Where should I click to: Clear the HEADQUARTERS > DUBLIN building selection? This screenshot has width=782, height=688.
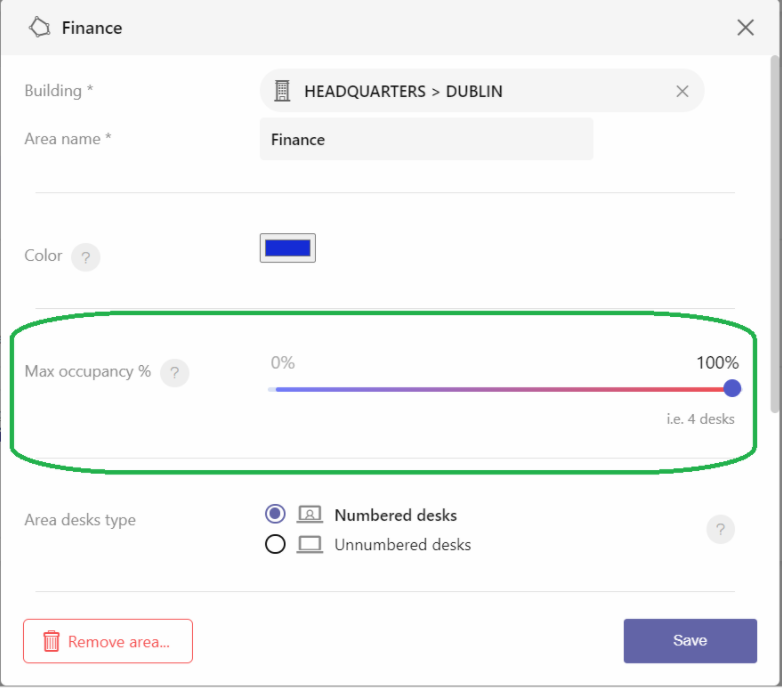click(682, 91)
